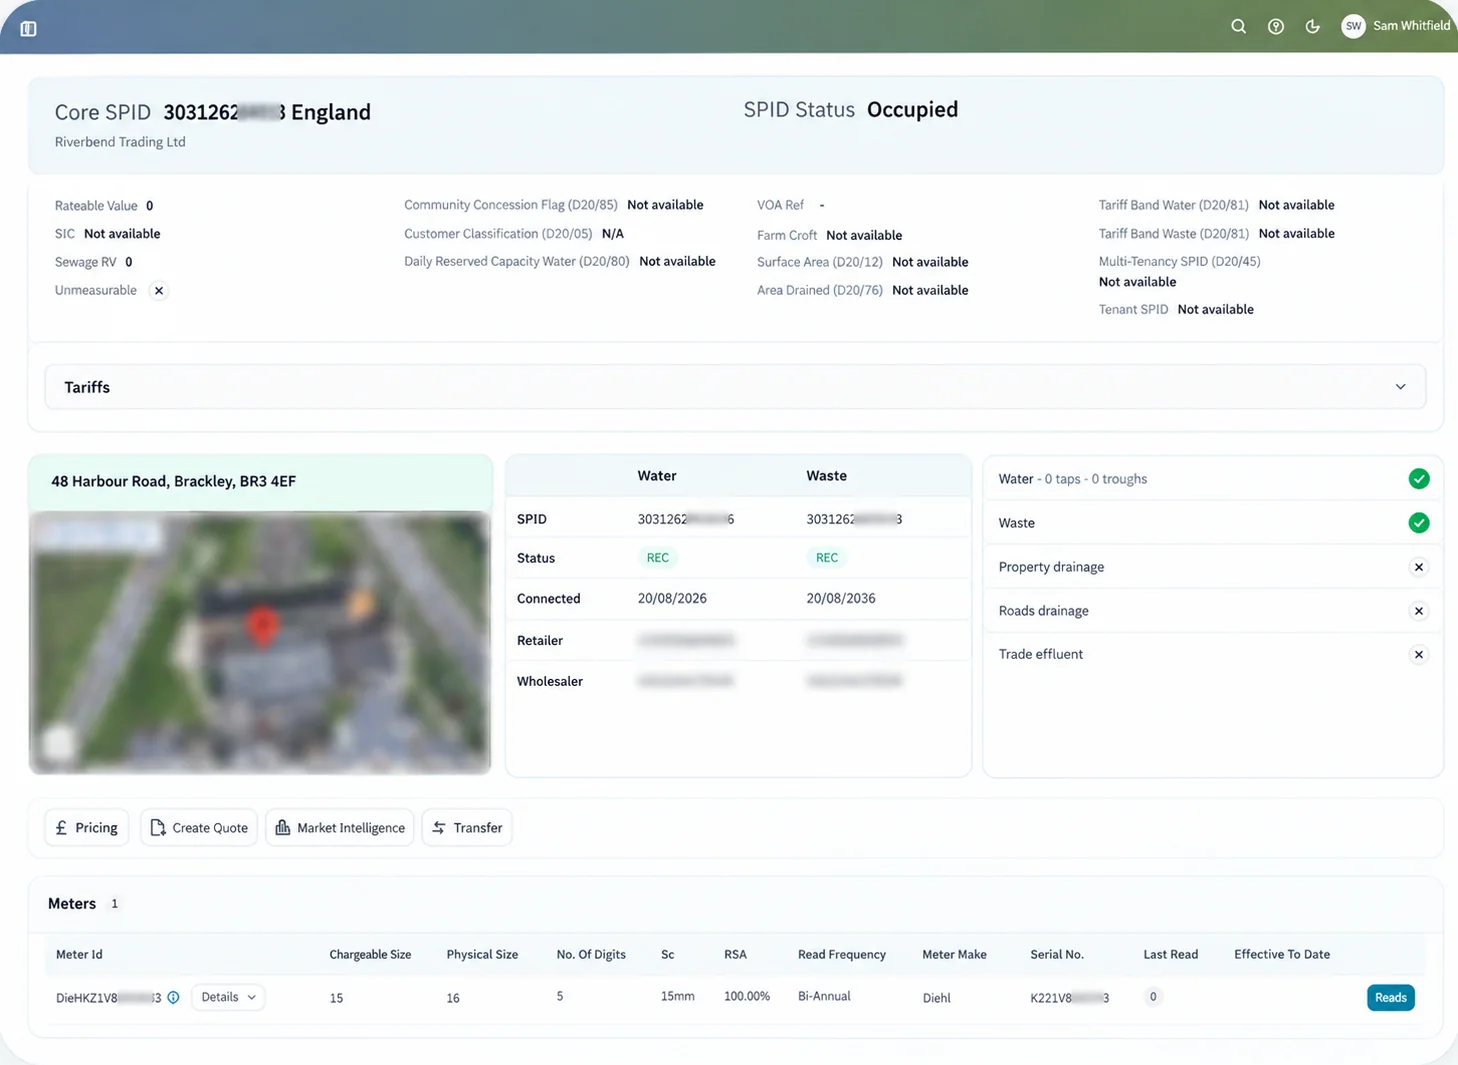This screenshot has width=1458, height=1065.
Task: Click the chart icon on Market Intelligence
Action: pos(282,828)
